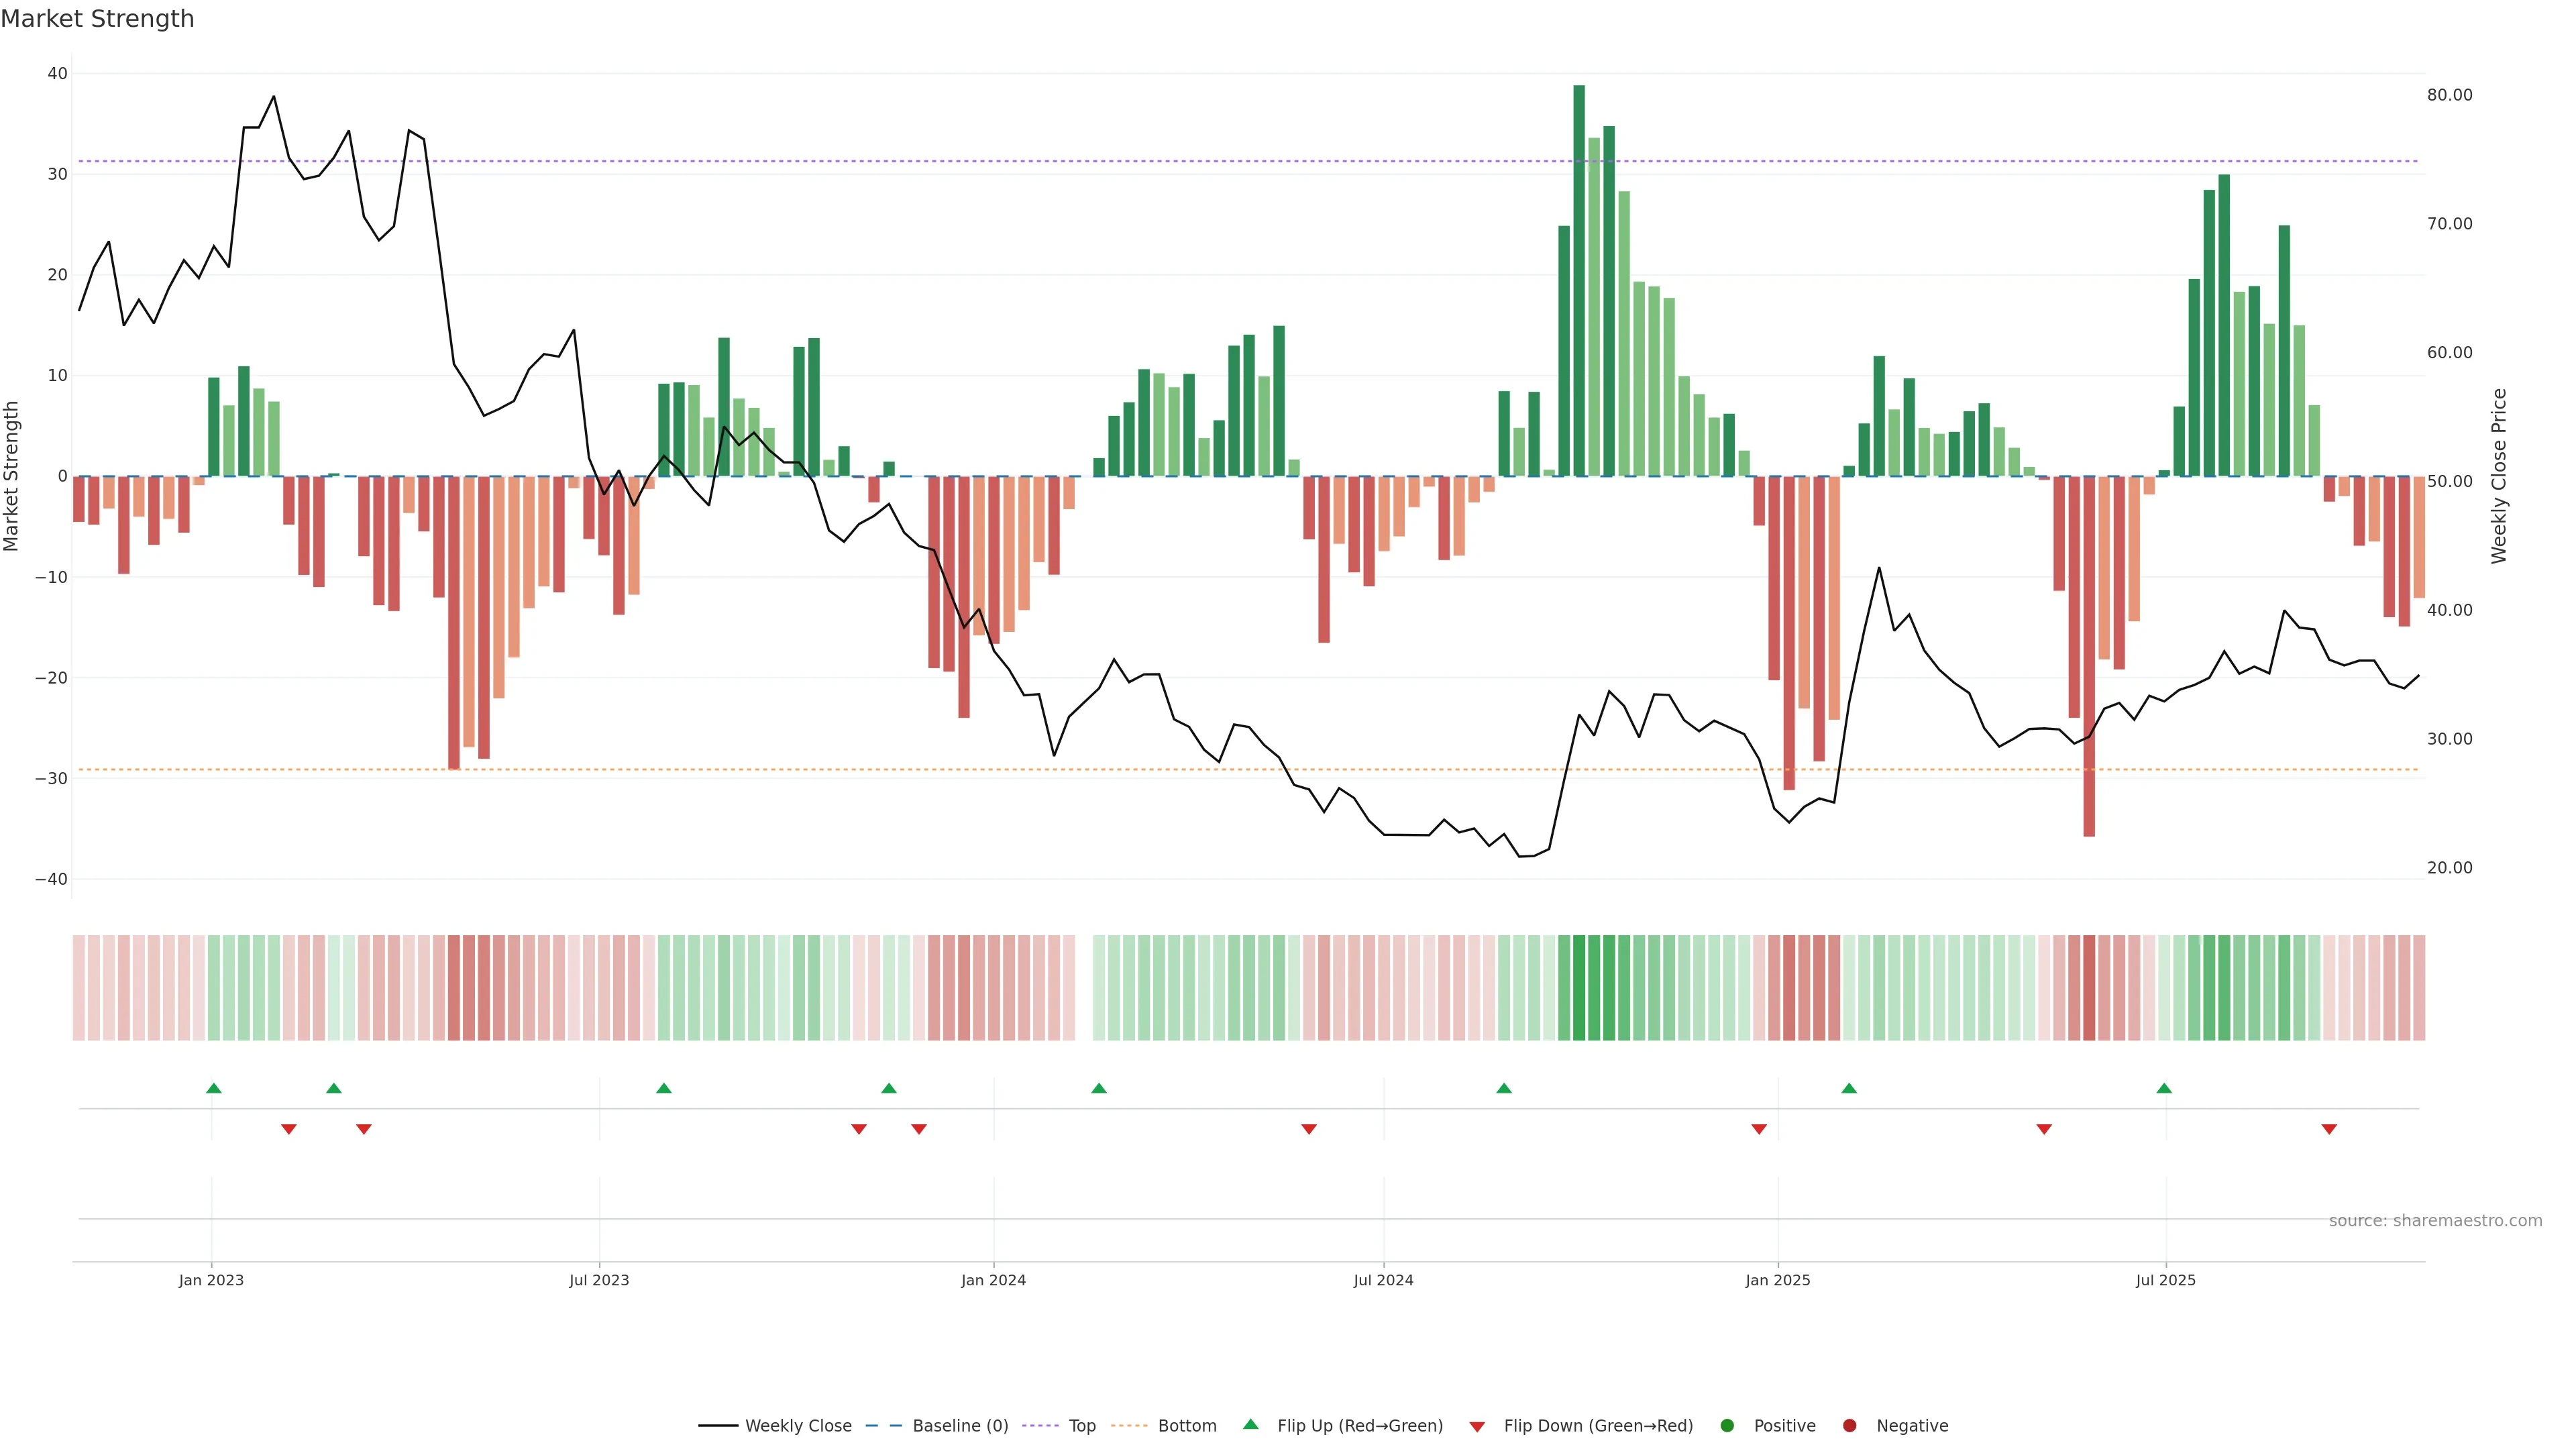
Task: Click the flip-up triangle marker at Jan 2023
Action: pos(213,1088)
